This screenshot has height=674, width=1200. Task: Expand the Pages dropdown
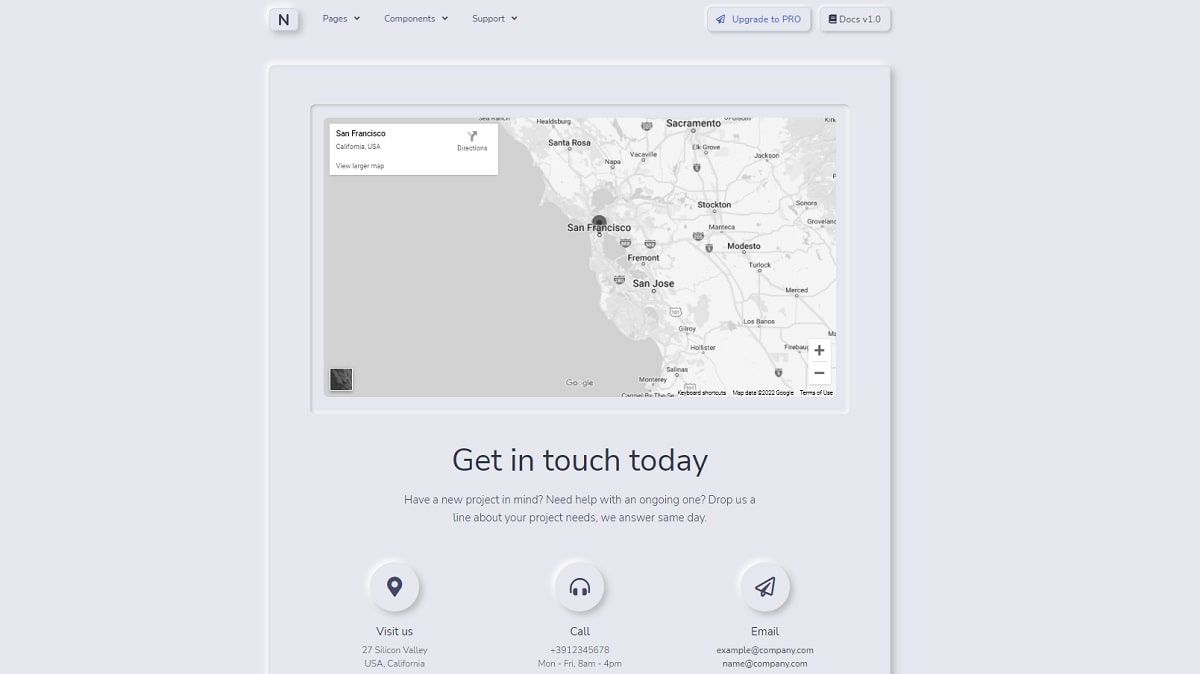(340, 18)
